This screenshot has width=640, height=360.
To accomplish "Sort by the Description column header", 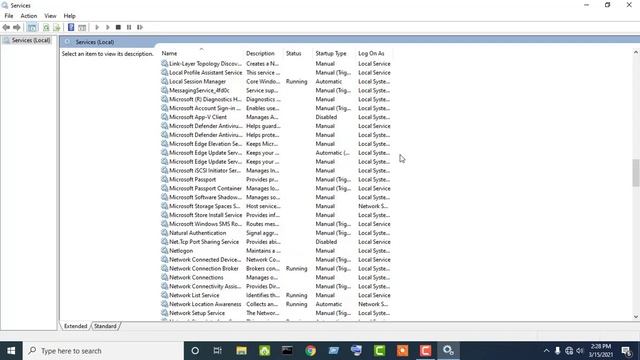I will click(264, 53).
